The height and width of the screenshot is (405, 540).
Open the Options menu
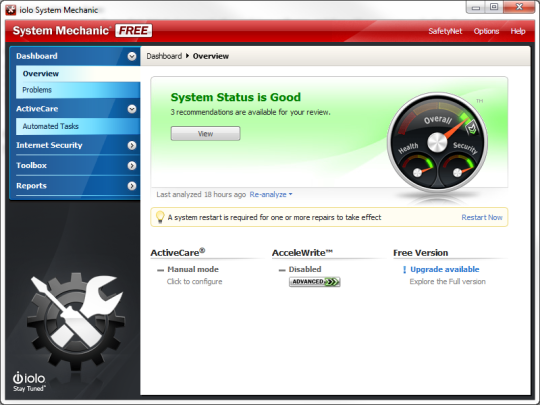pos(486,31)
